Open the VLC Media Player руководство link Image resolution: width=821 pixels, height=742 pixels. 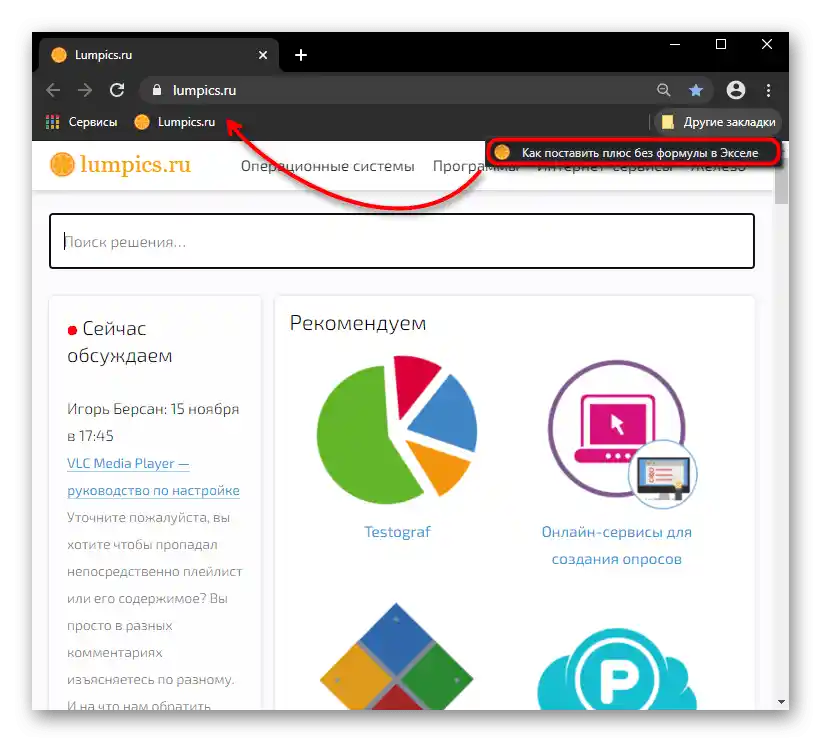153,477
